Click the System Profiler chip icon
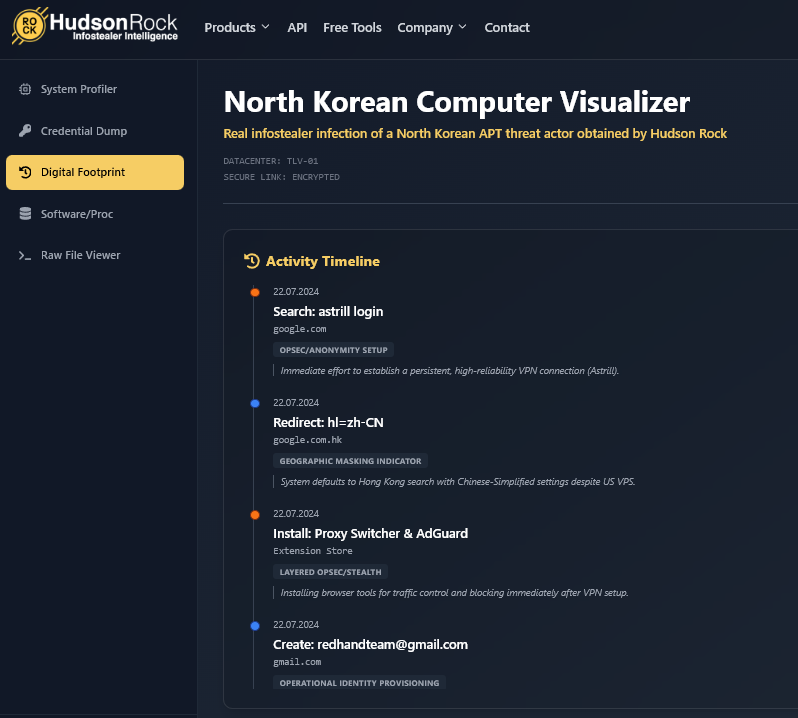The height and width of the screenshot is (718, 798). pyautogui.click(x=25, y=89)
